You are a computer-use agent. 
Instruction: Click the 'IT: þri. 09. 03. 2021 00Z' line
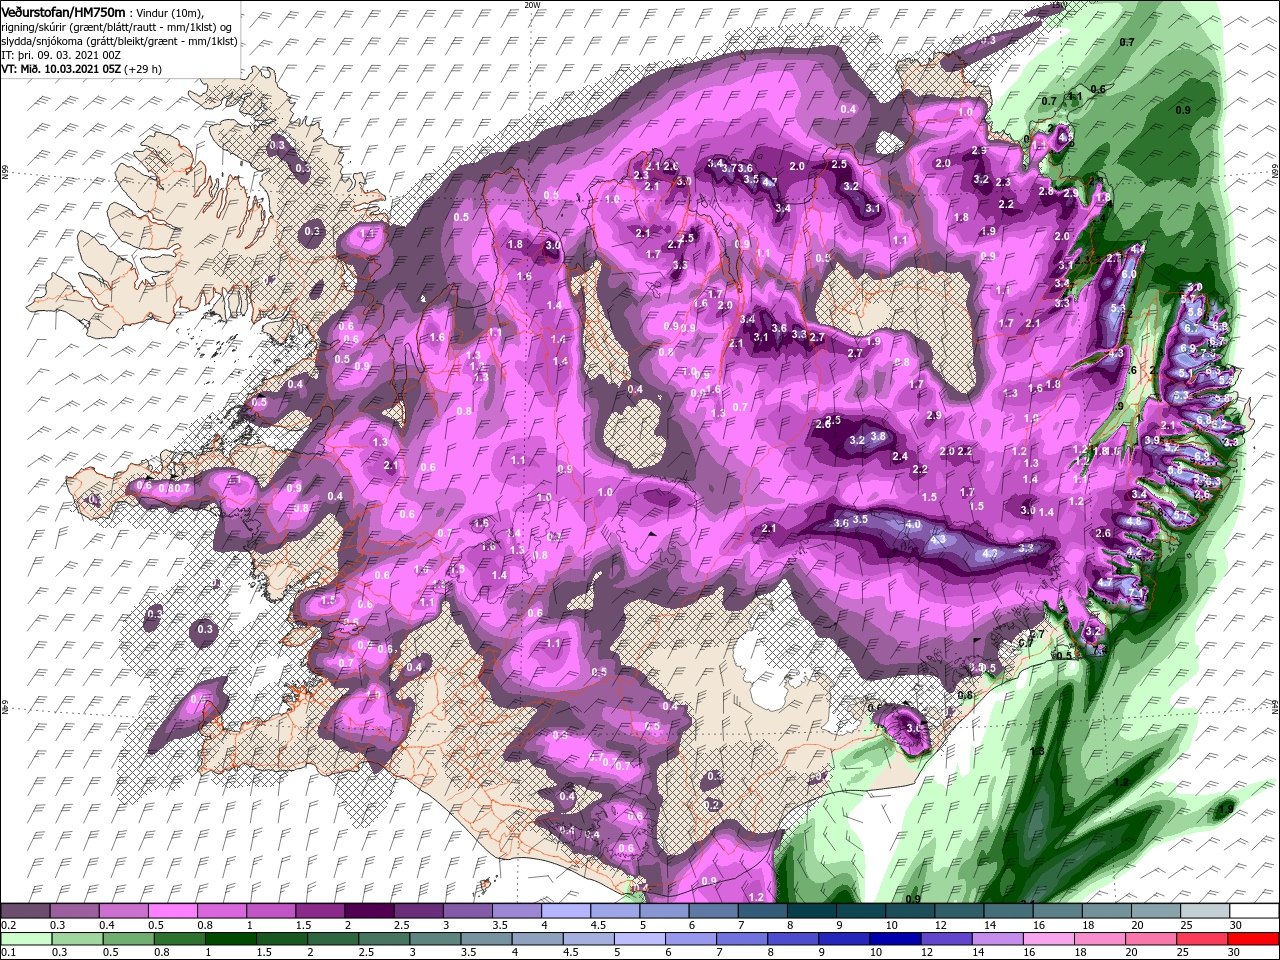pyautogui.click(x=61, y=55)
